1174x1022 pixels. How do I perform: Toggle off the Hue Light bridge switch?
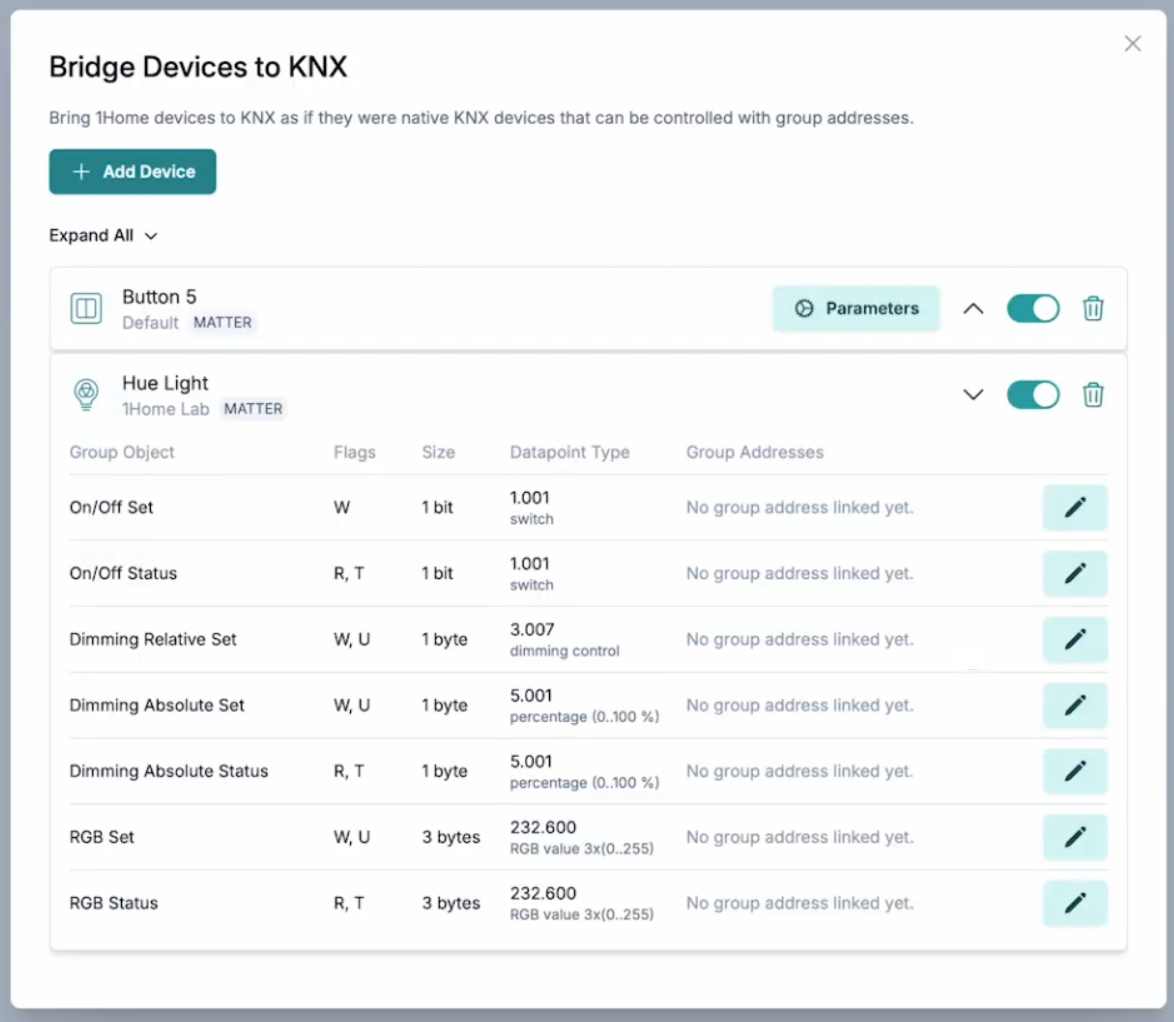coord(1033,395)
